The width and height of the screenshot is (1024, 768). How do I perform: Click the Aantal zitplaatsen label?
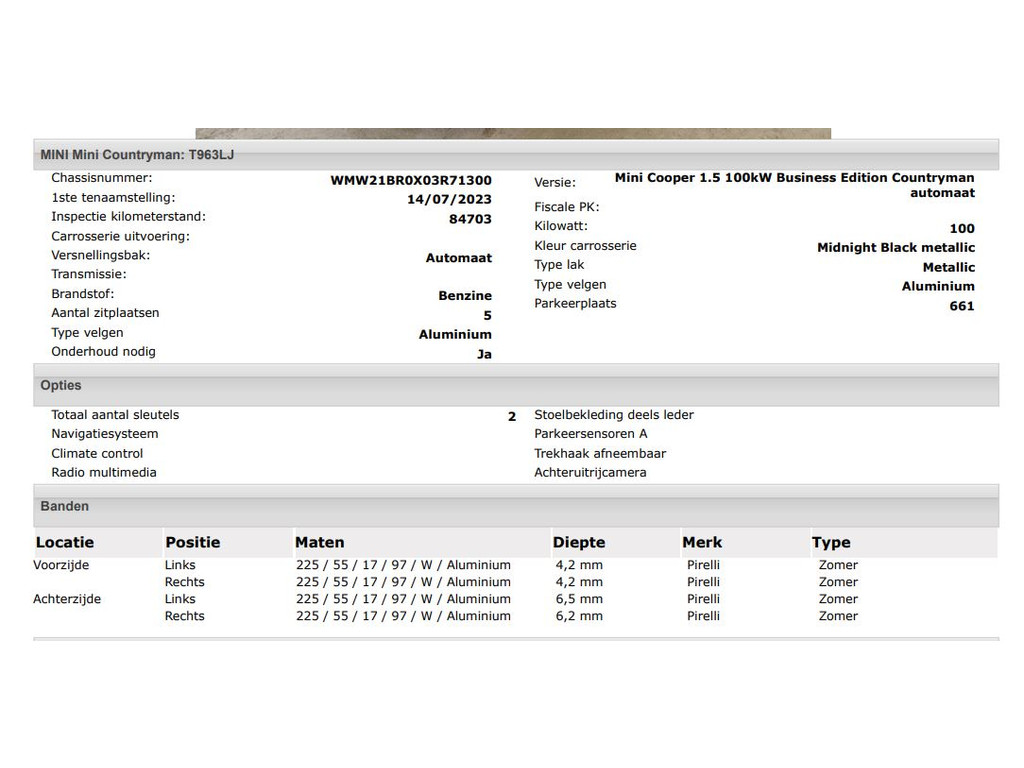[105, 313]
